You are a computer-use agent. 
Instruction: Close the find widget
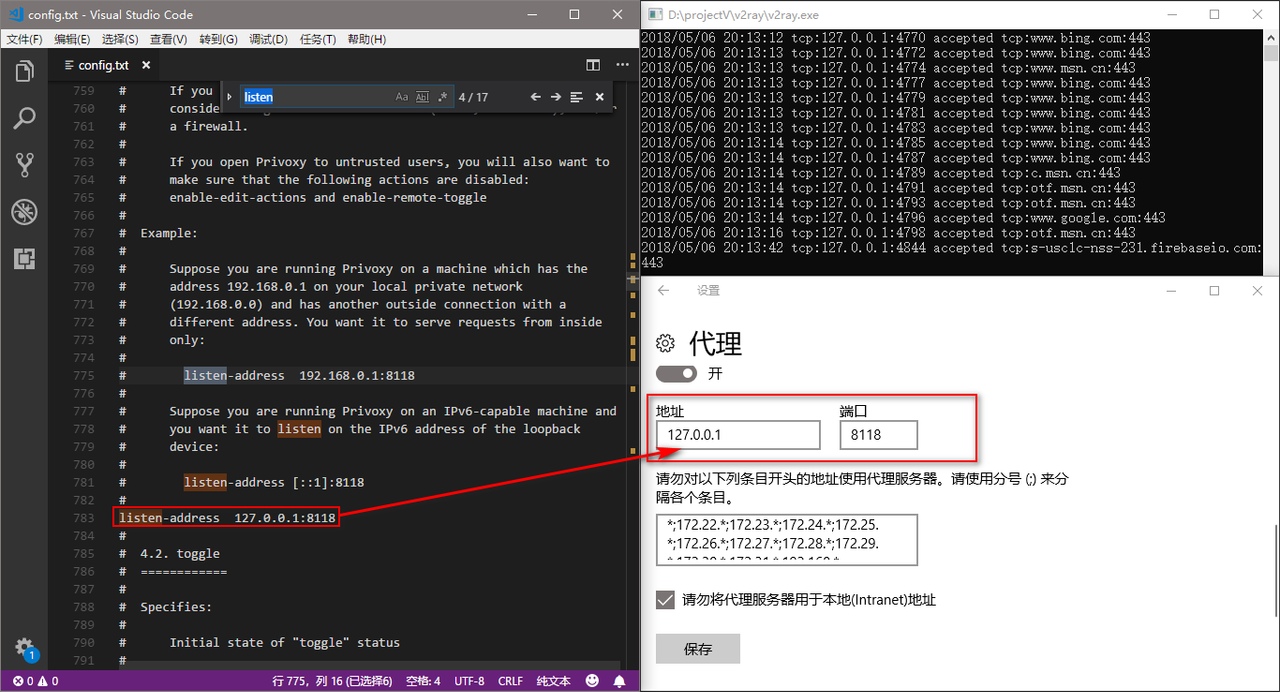pyautogui.click(x=600, y=97)
